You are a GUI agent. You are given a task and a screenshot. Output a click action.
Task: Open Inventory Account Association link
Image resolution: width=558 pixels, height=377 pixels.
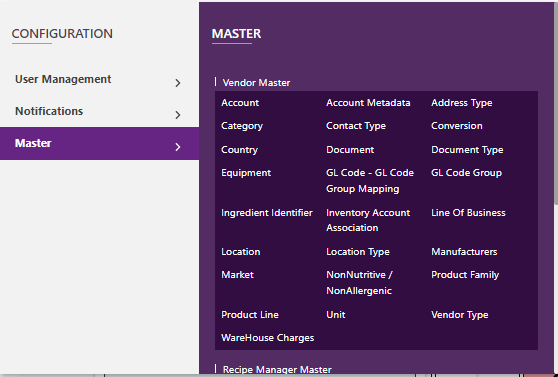click(368, 220)
